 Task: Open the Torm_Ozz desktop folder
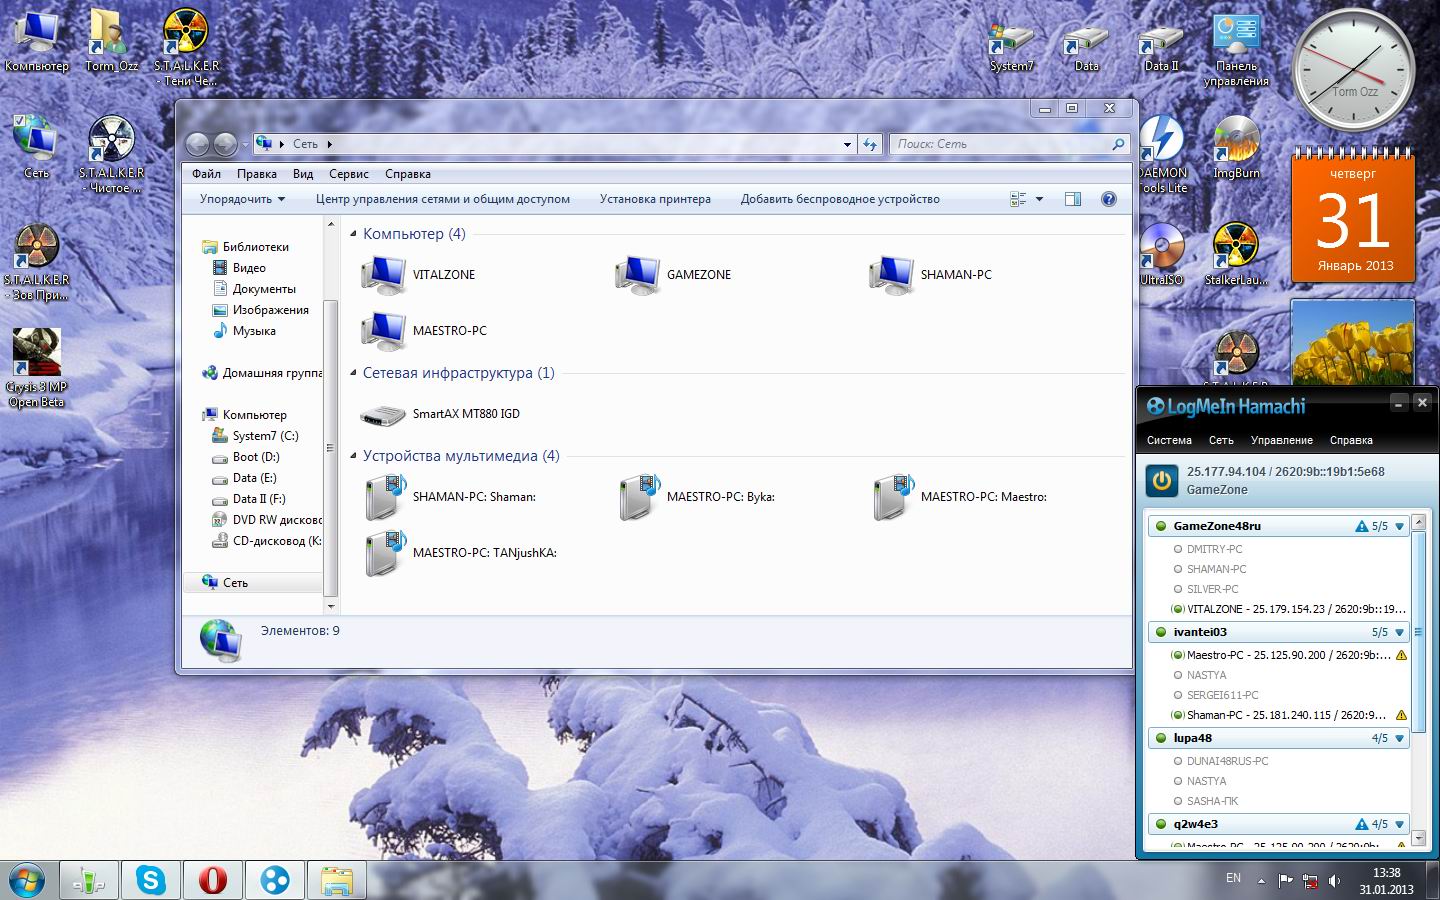(x=112, y=41)
